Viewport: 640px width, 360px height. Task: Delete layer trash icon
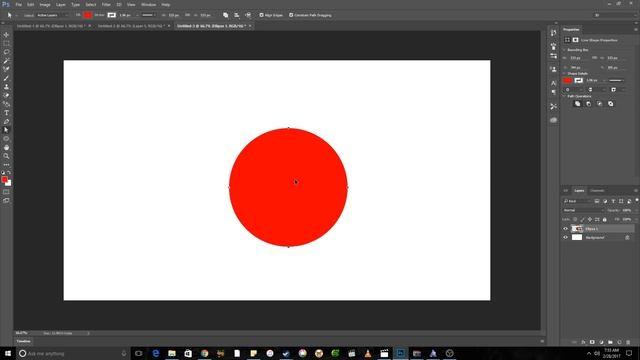628,342
